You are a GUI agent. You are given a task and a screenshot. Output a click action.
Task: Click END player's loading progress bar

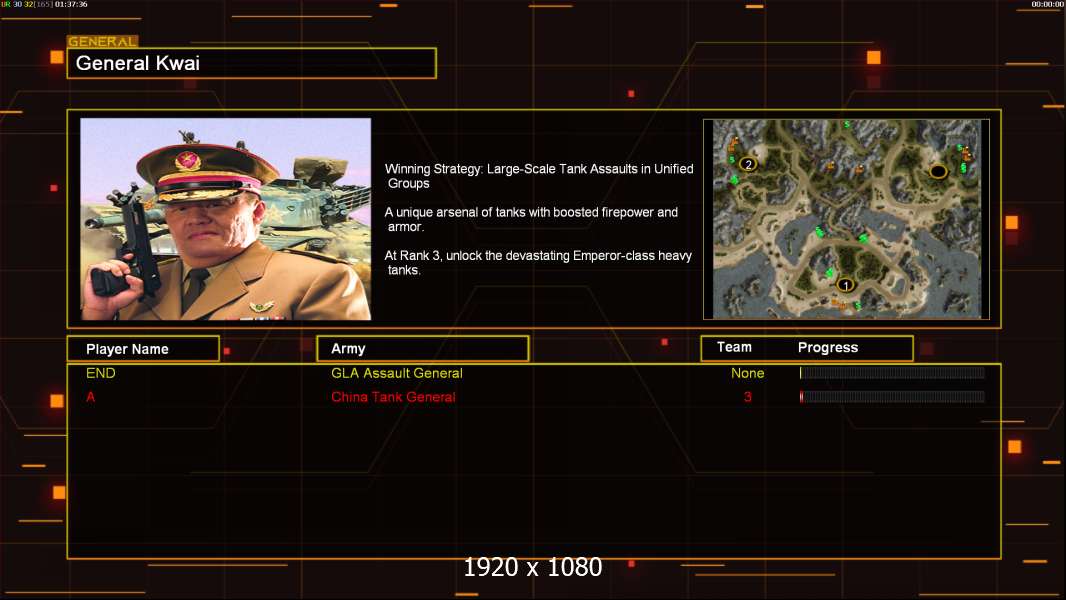pyautogui.click(x=892, y=372)
